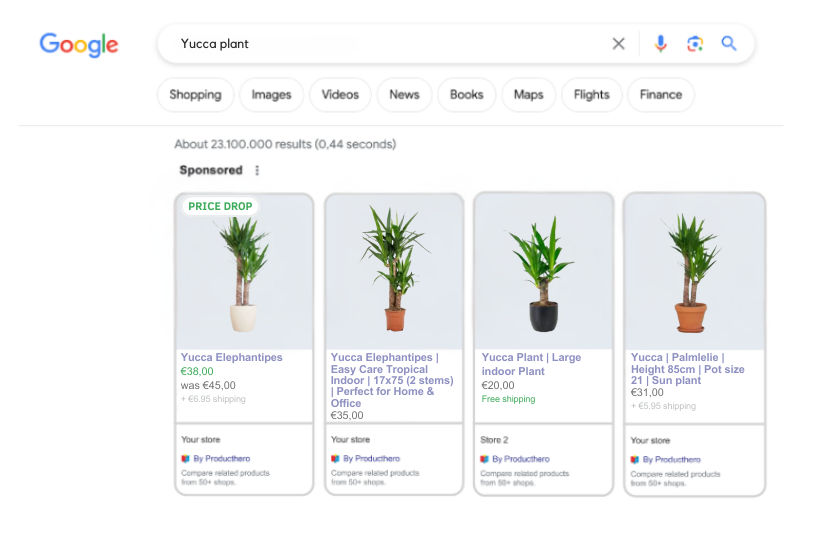The height and width of the screenshot is (539, 829).
Task: Open the Yucca Palmlelie Height 85cm link
Action: [687, 369]
